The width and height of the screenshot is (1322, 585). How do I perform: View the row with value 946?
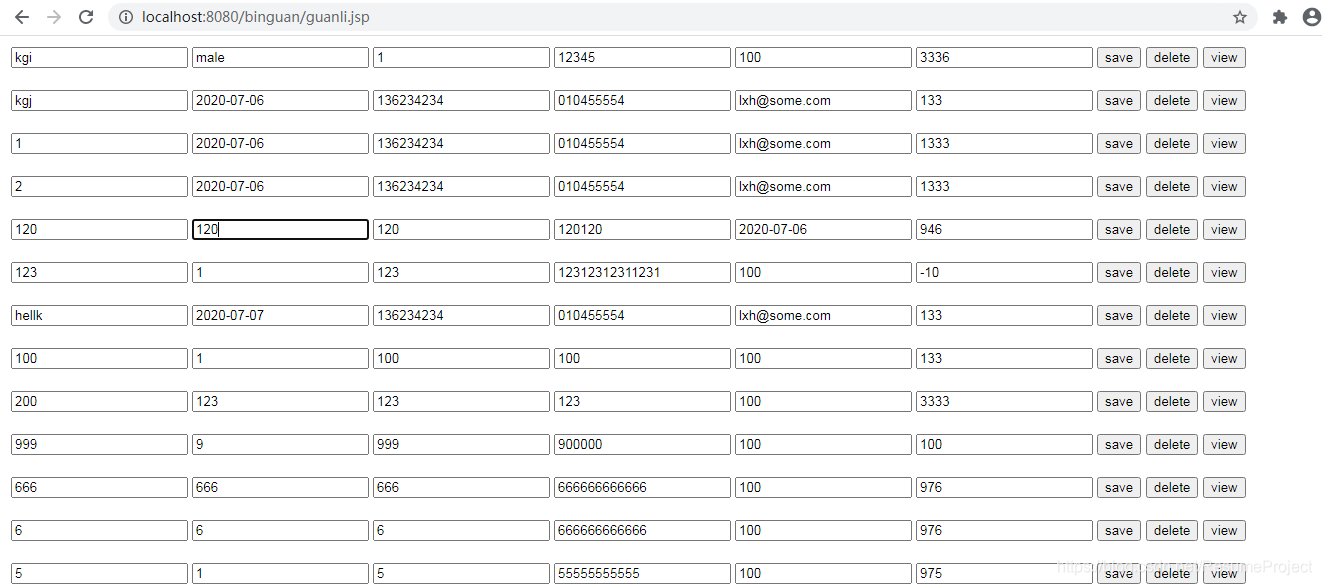[1224, 230]
